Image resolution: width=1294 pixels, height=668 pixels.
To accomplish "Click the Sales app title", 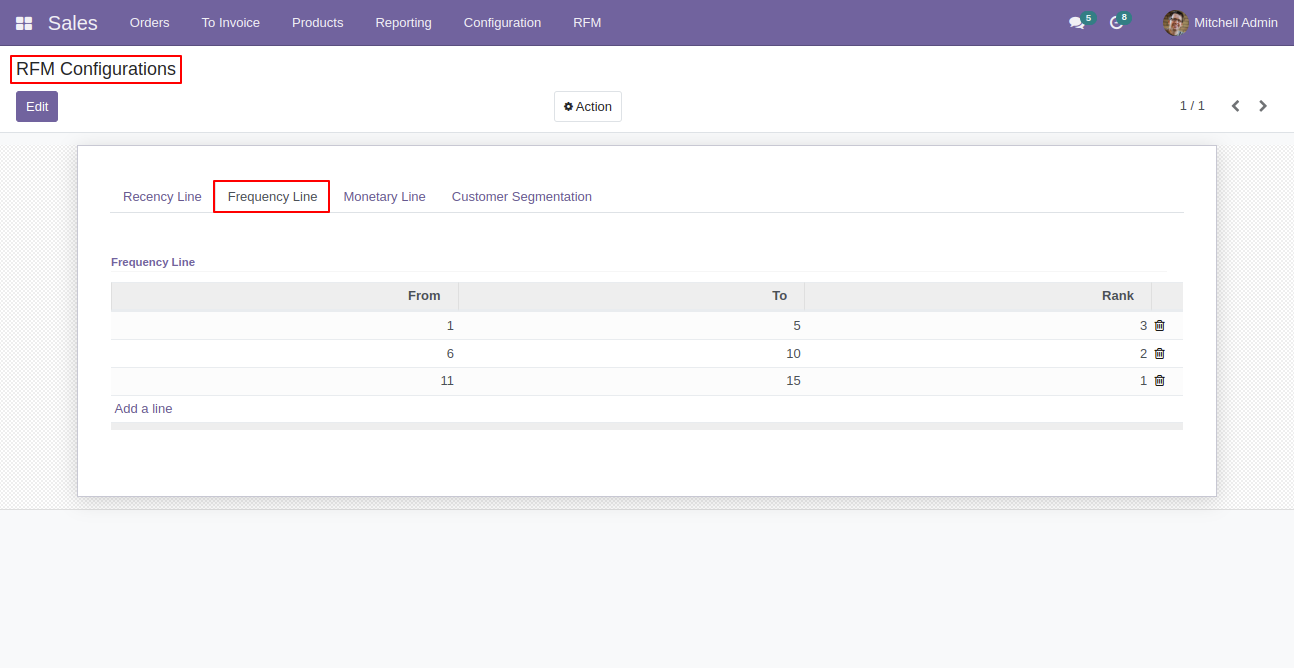I will click(73, 23).
